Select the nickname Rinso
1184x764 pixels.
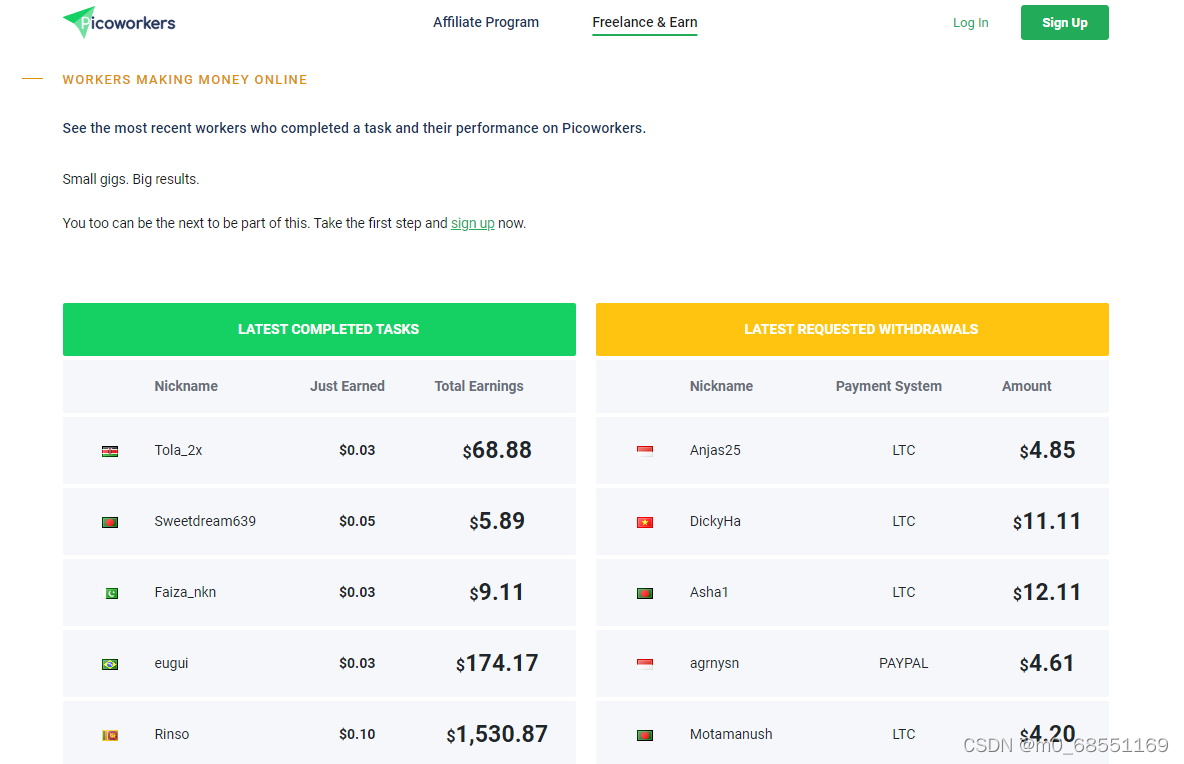172,735
